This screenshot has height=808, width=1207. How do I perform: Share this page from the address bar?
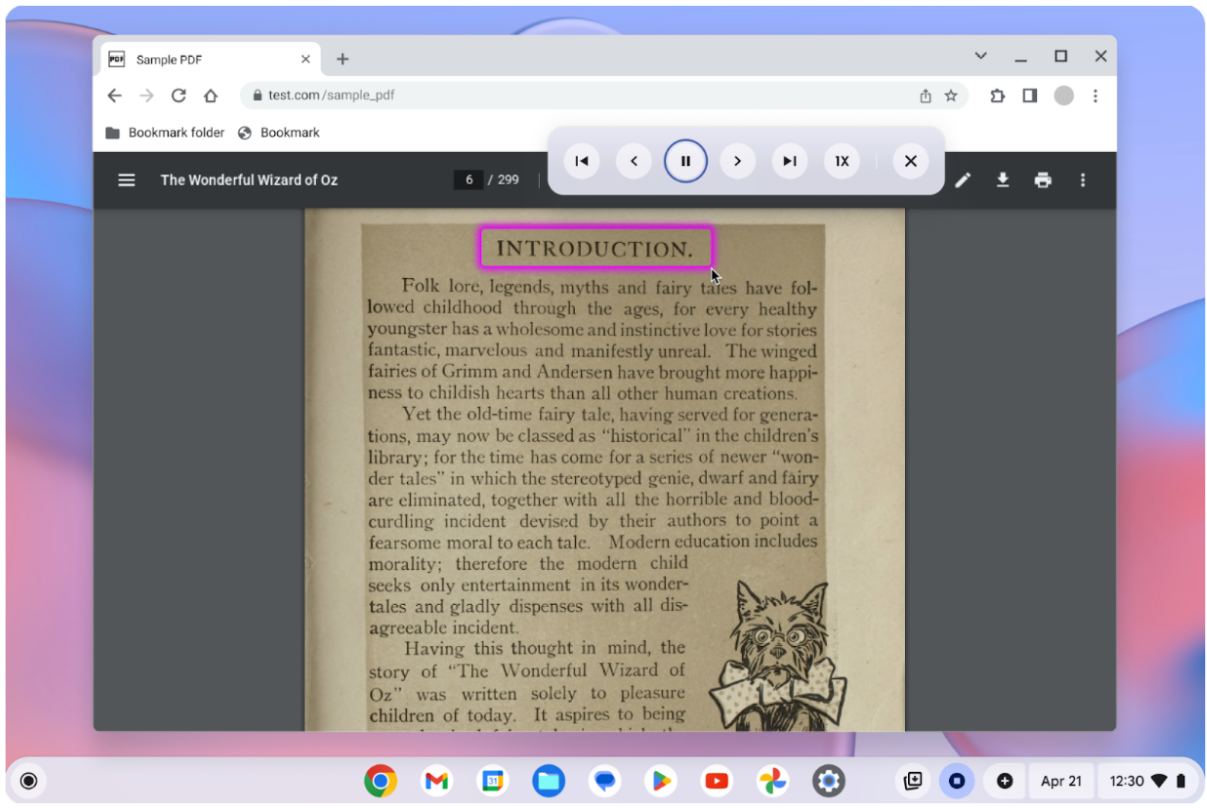(x=925, y=96)
